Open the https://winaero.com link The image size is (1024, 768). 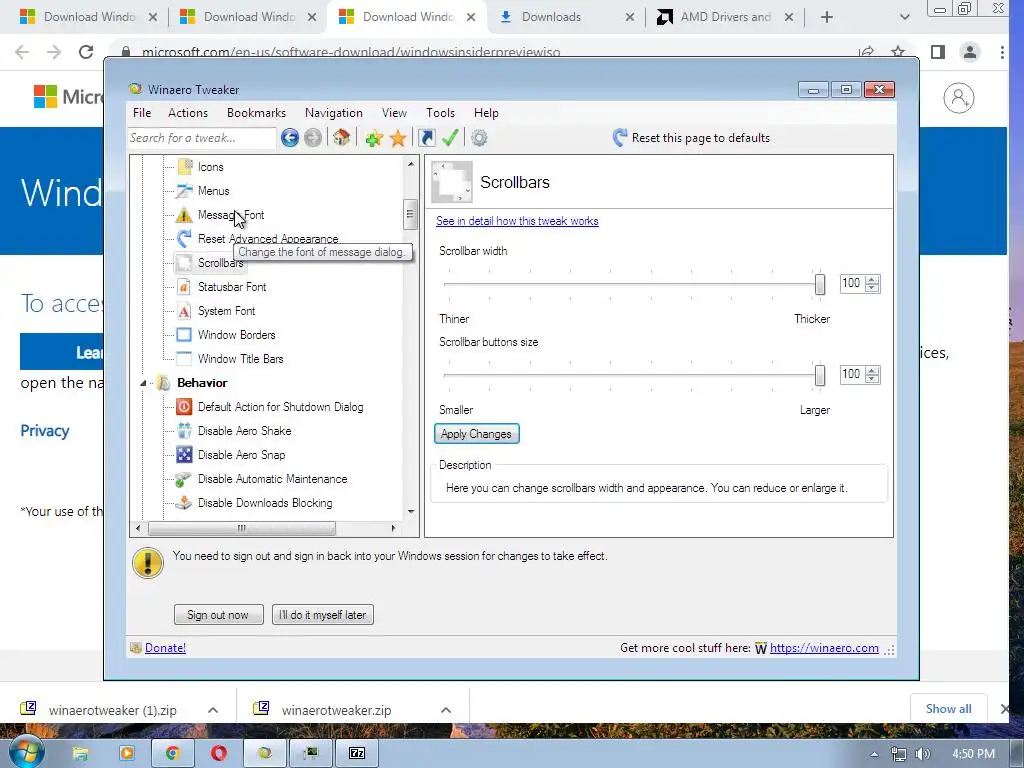[824, 648]
